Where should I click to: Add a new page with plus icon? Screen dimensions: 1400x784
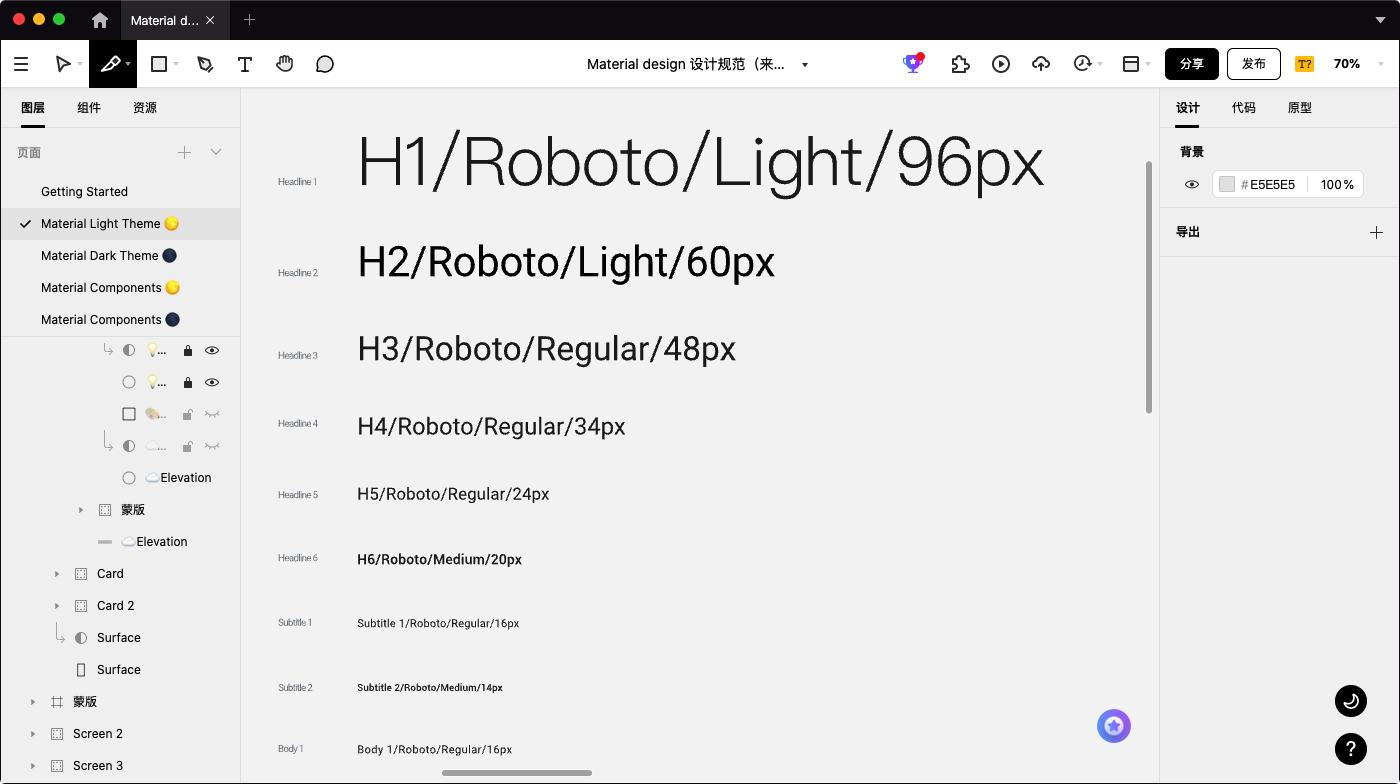coord(184,152)
